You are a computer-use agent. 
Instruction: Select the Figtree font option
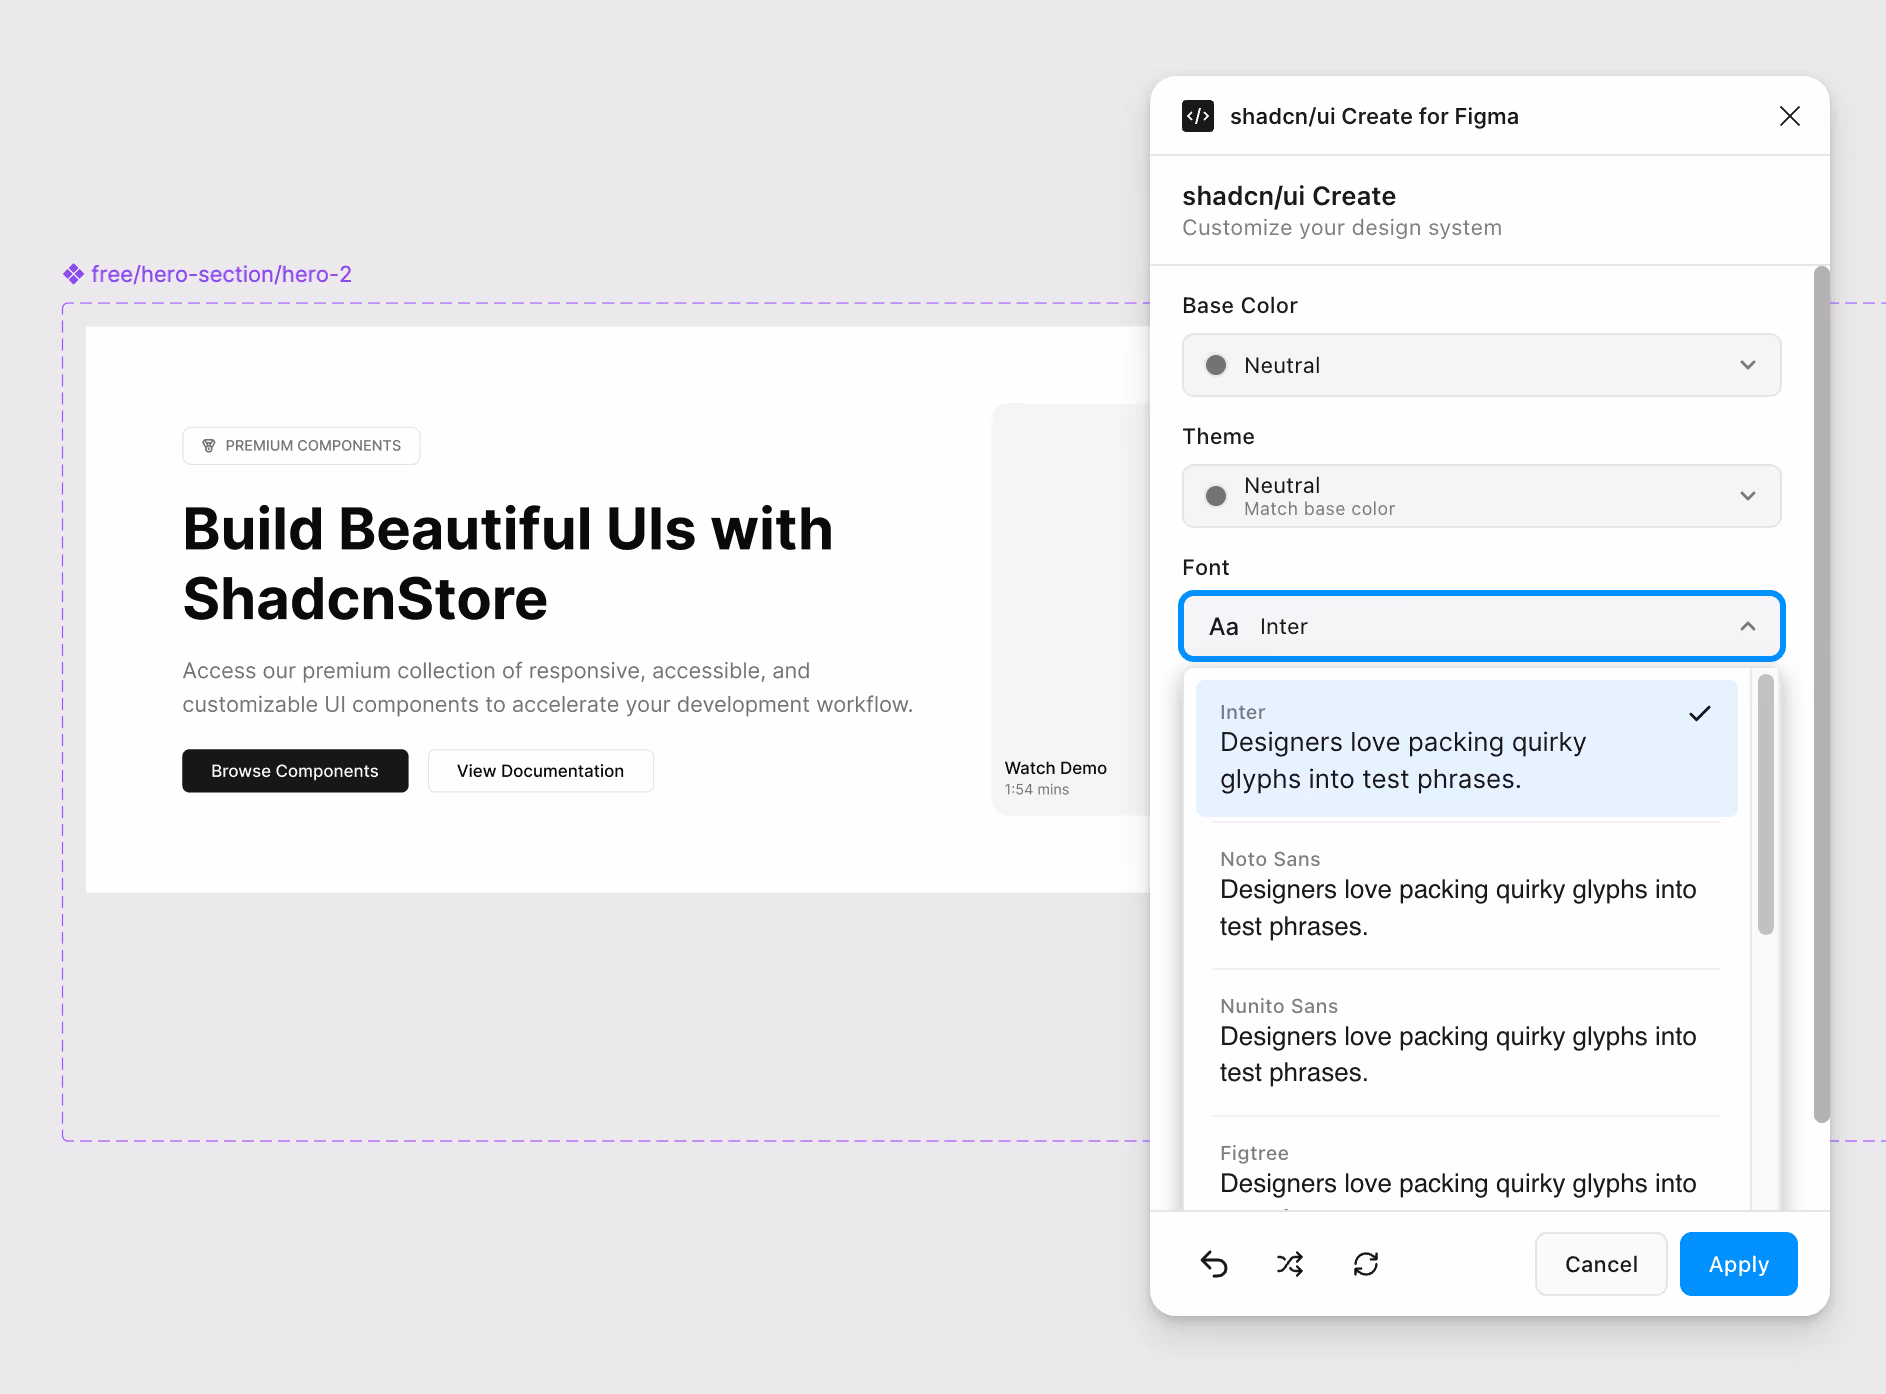[x=1467, y=1167]
